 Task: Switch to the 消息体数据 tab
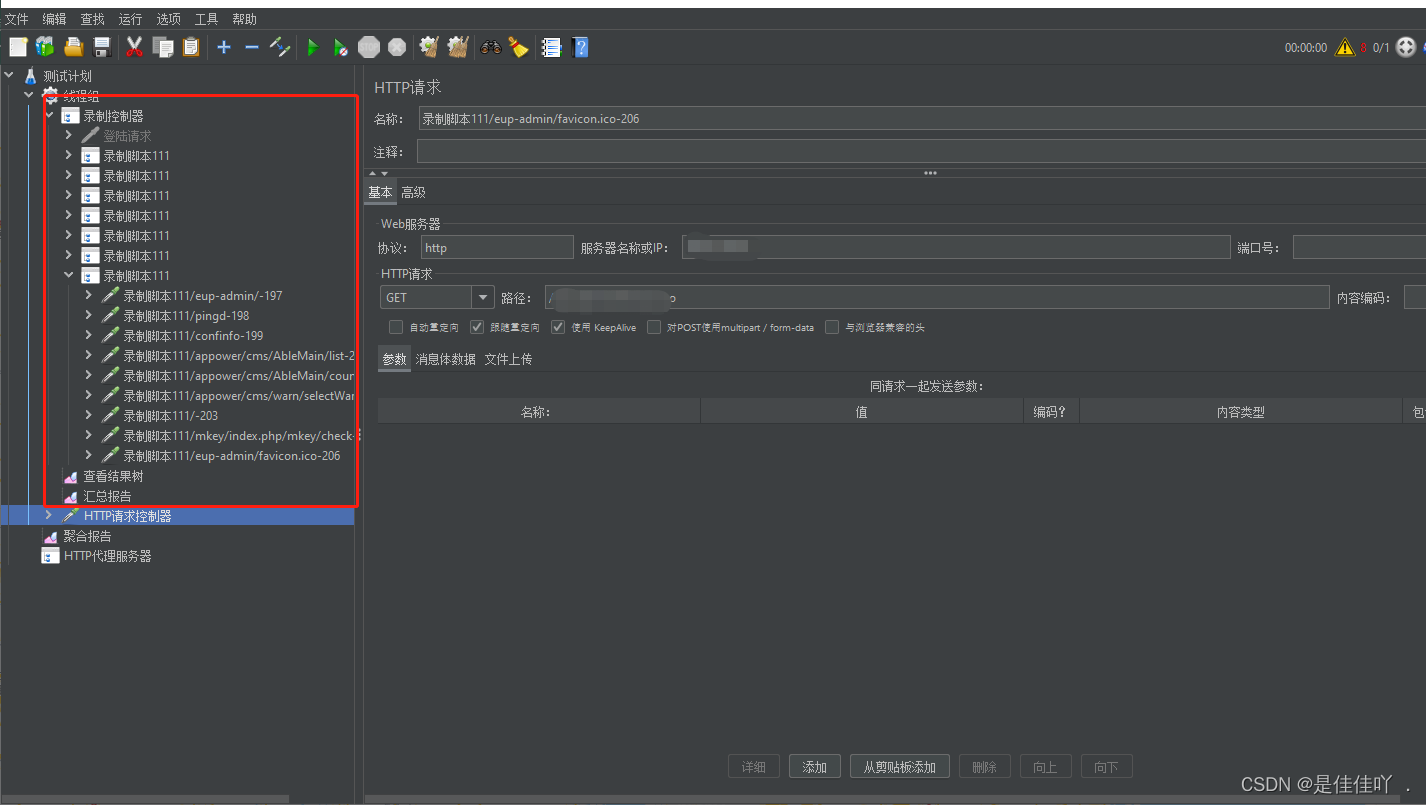(x=446, y=359)
